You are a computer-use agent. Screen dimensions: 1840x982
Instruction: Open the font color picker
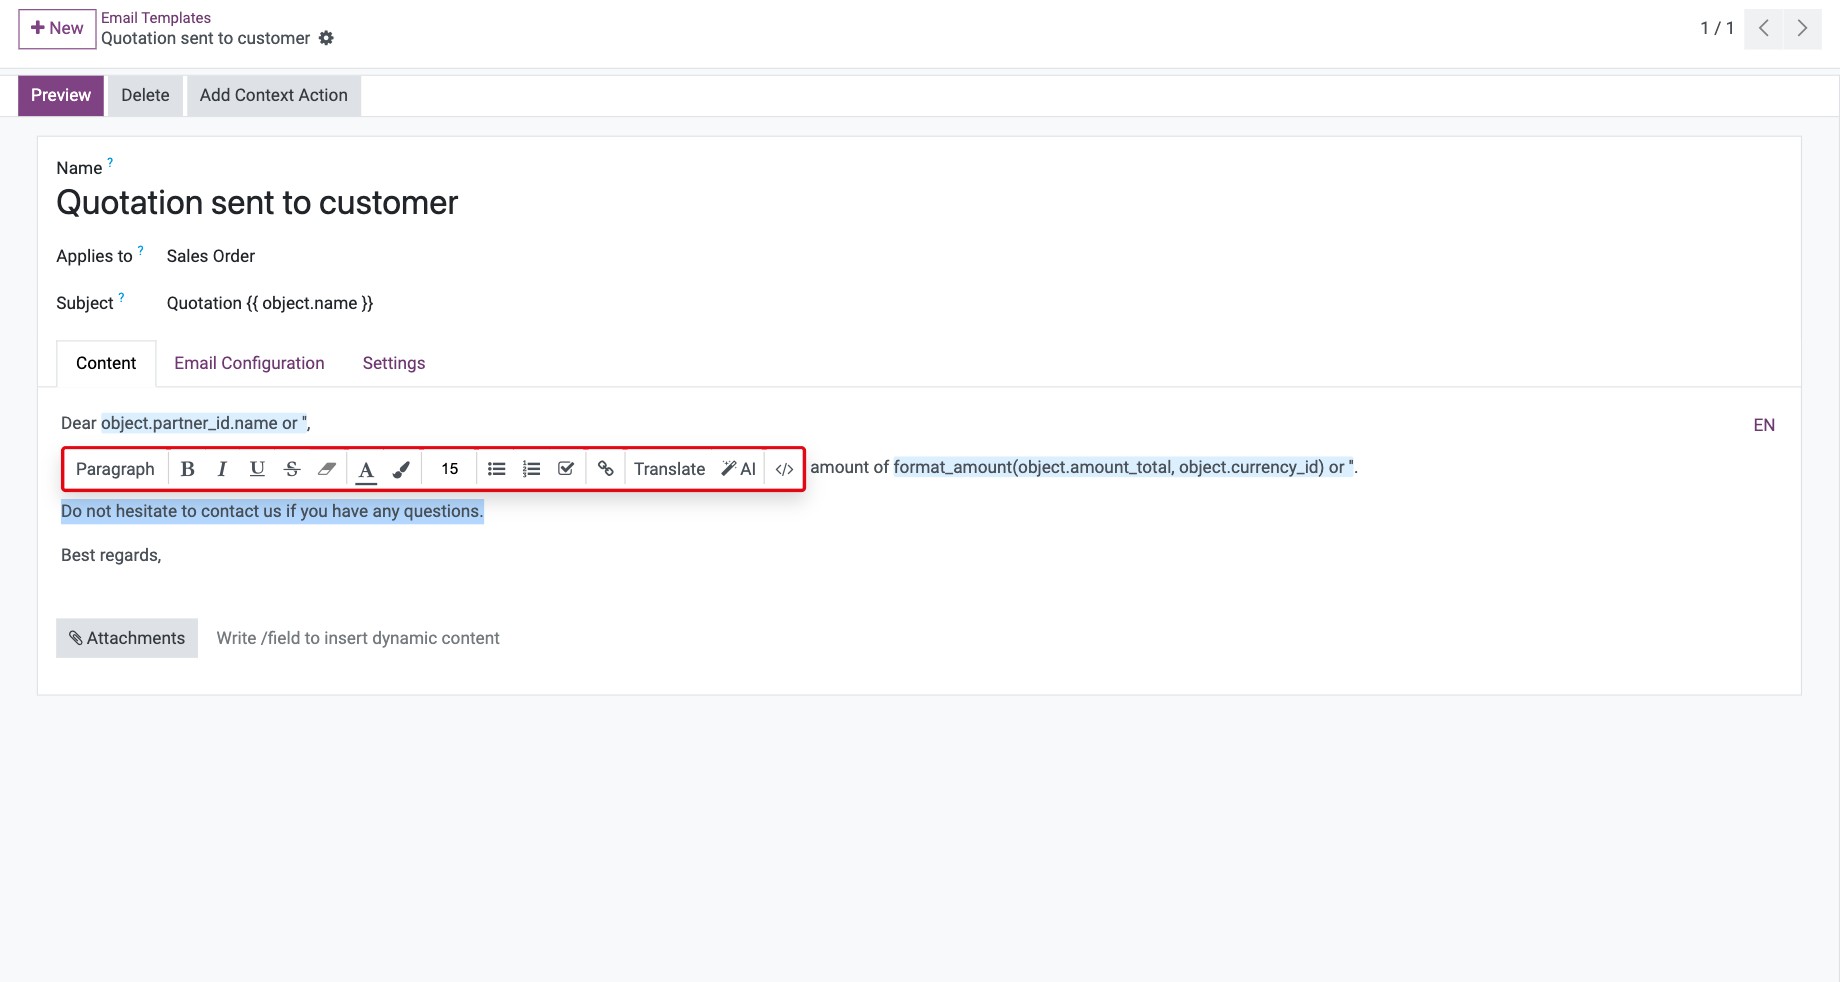point(366,469)
